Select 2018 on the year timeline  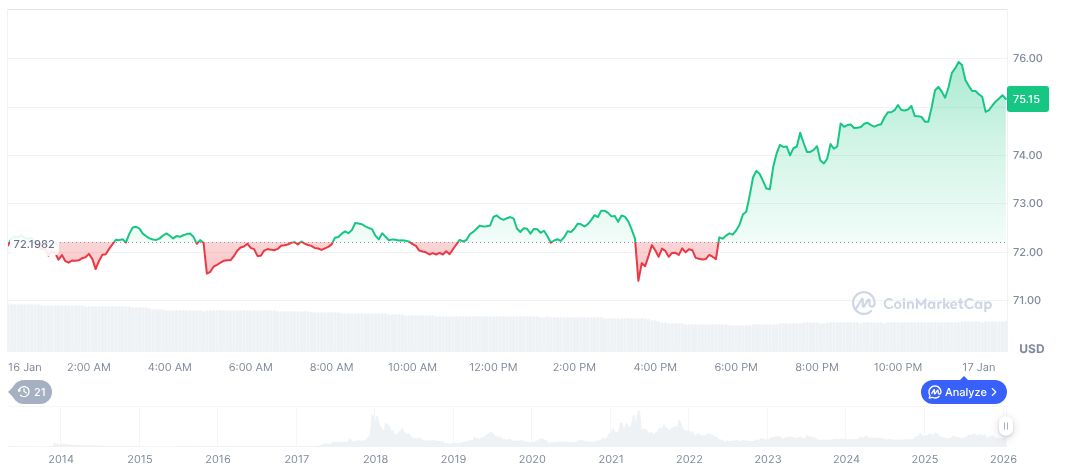pos(375,459)
